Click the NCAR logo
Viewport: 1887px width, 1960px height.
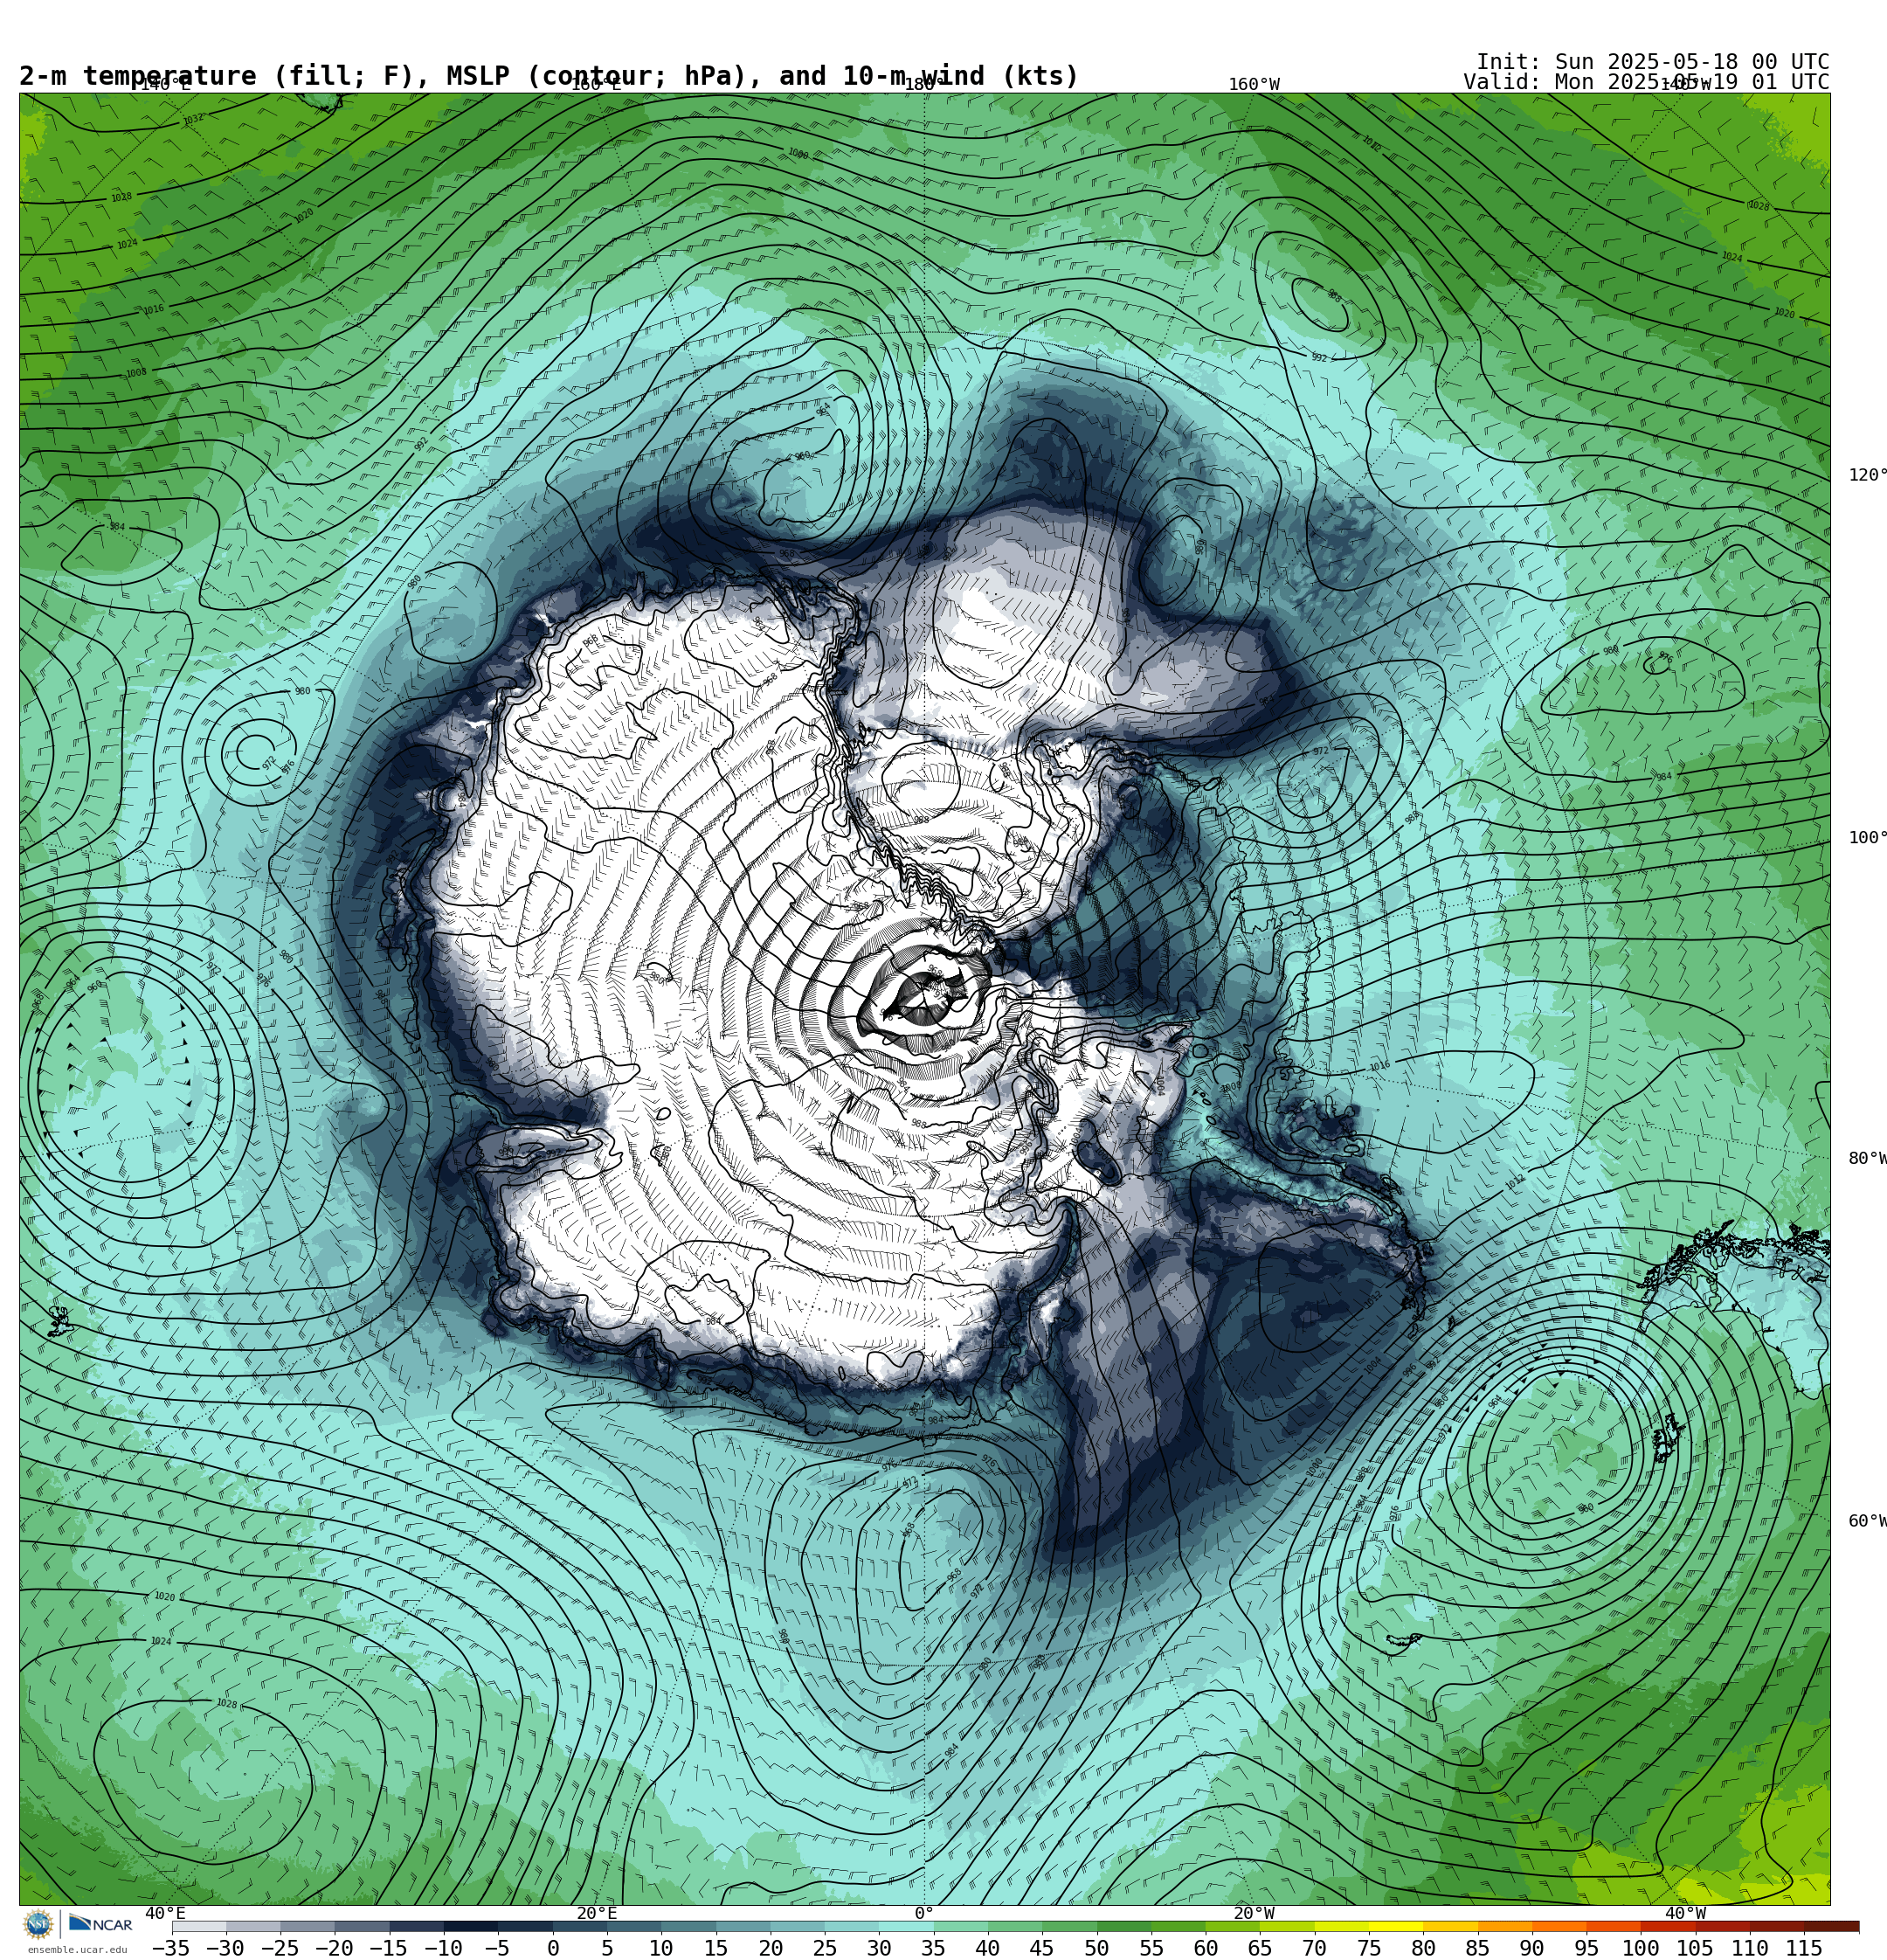[x=100, y=1924]
